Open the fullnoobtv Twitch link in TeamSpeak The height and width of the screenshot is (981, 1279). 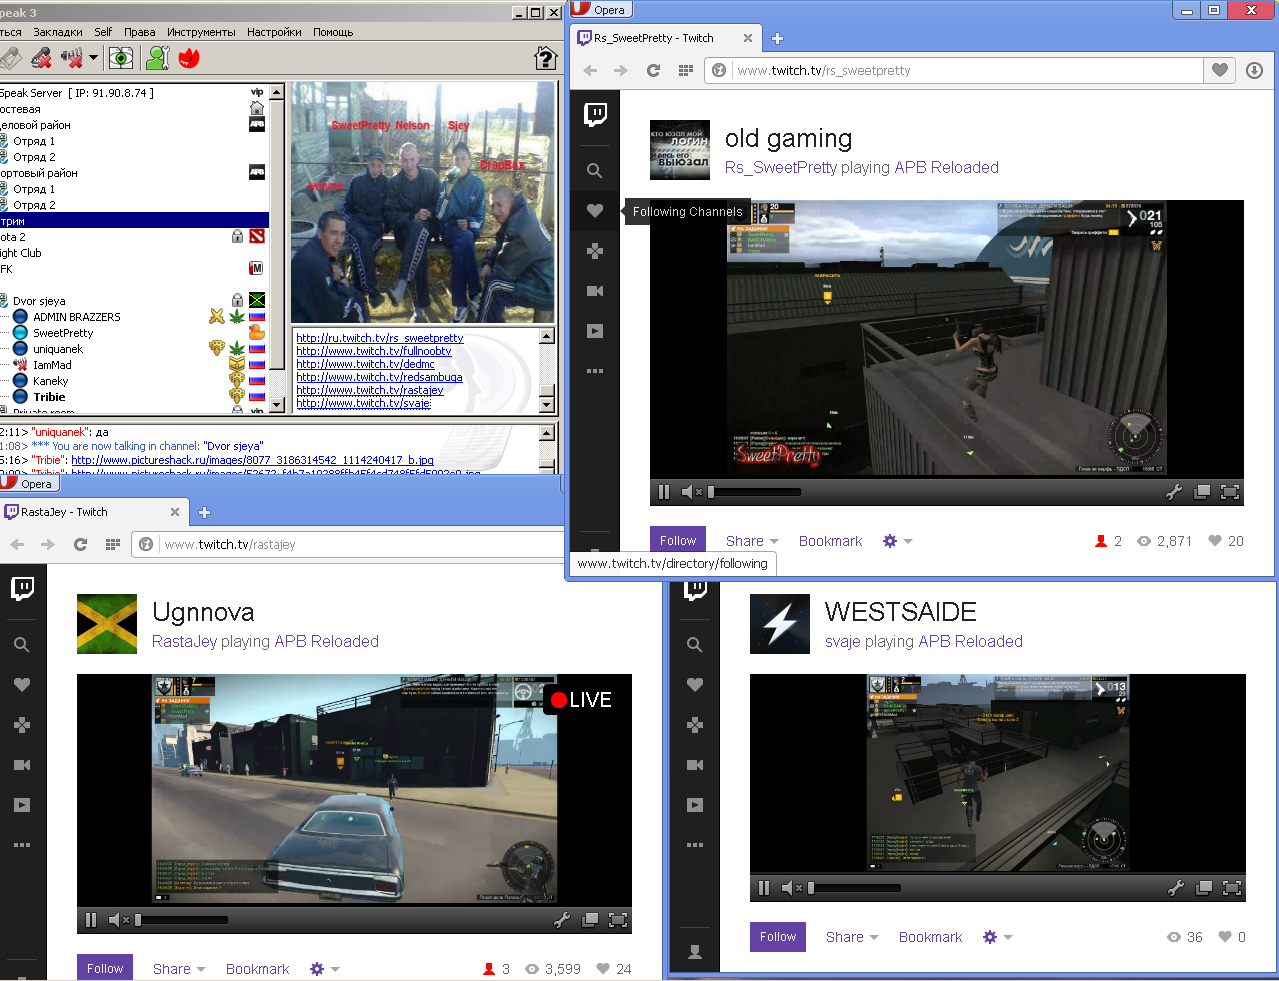pos(374,351)
